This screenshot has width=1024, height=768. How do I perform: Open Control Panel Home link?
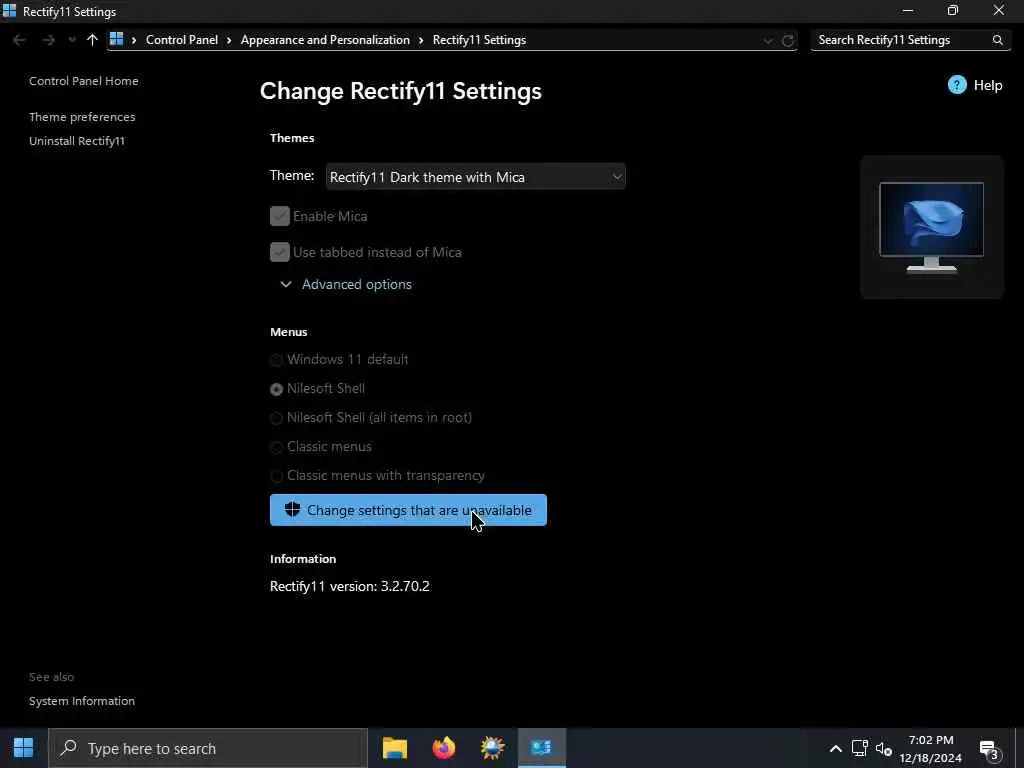click(84, 81)
